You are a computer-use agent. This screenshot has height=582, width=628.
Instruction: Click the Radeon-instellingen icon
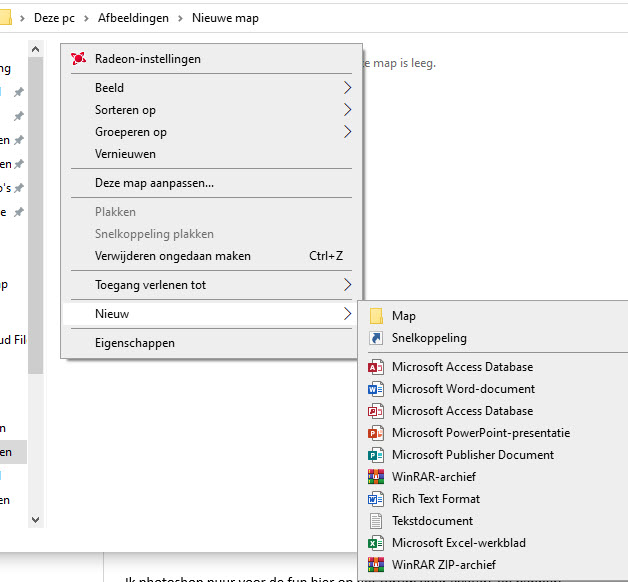pos(78,59)
